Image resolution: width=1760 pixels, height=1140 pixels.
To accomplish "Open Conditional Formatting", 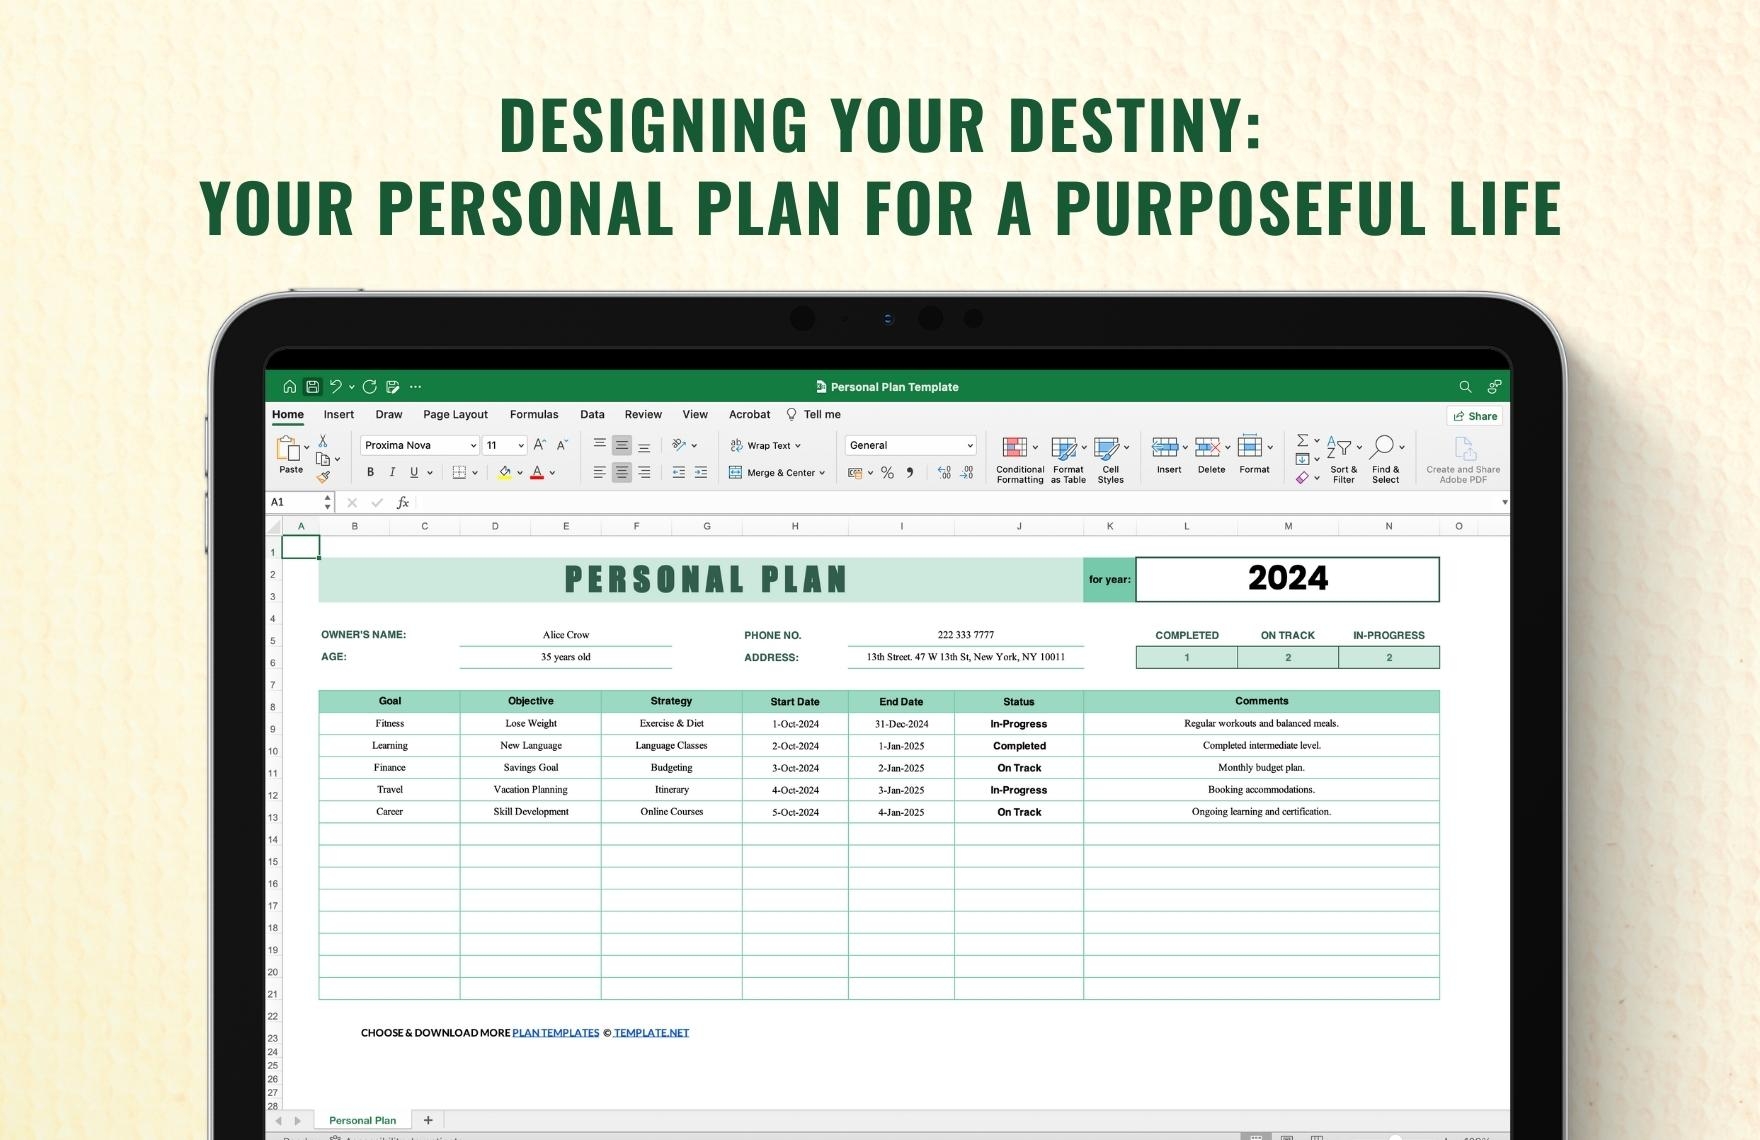I will 1019,459.
